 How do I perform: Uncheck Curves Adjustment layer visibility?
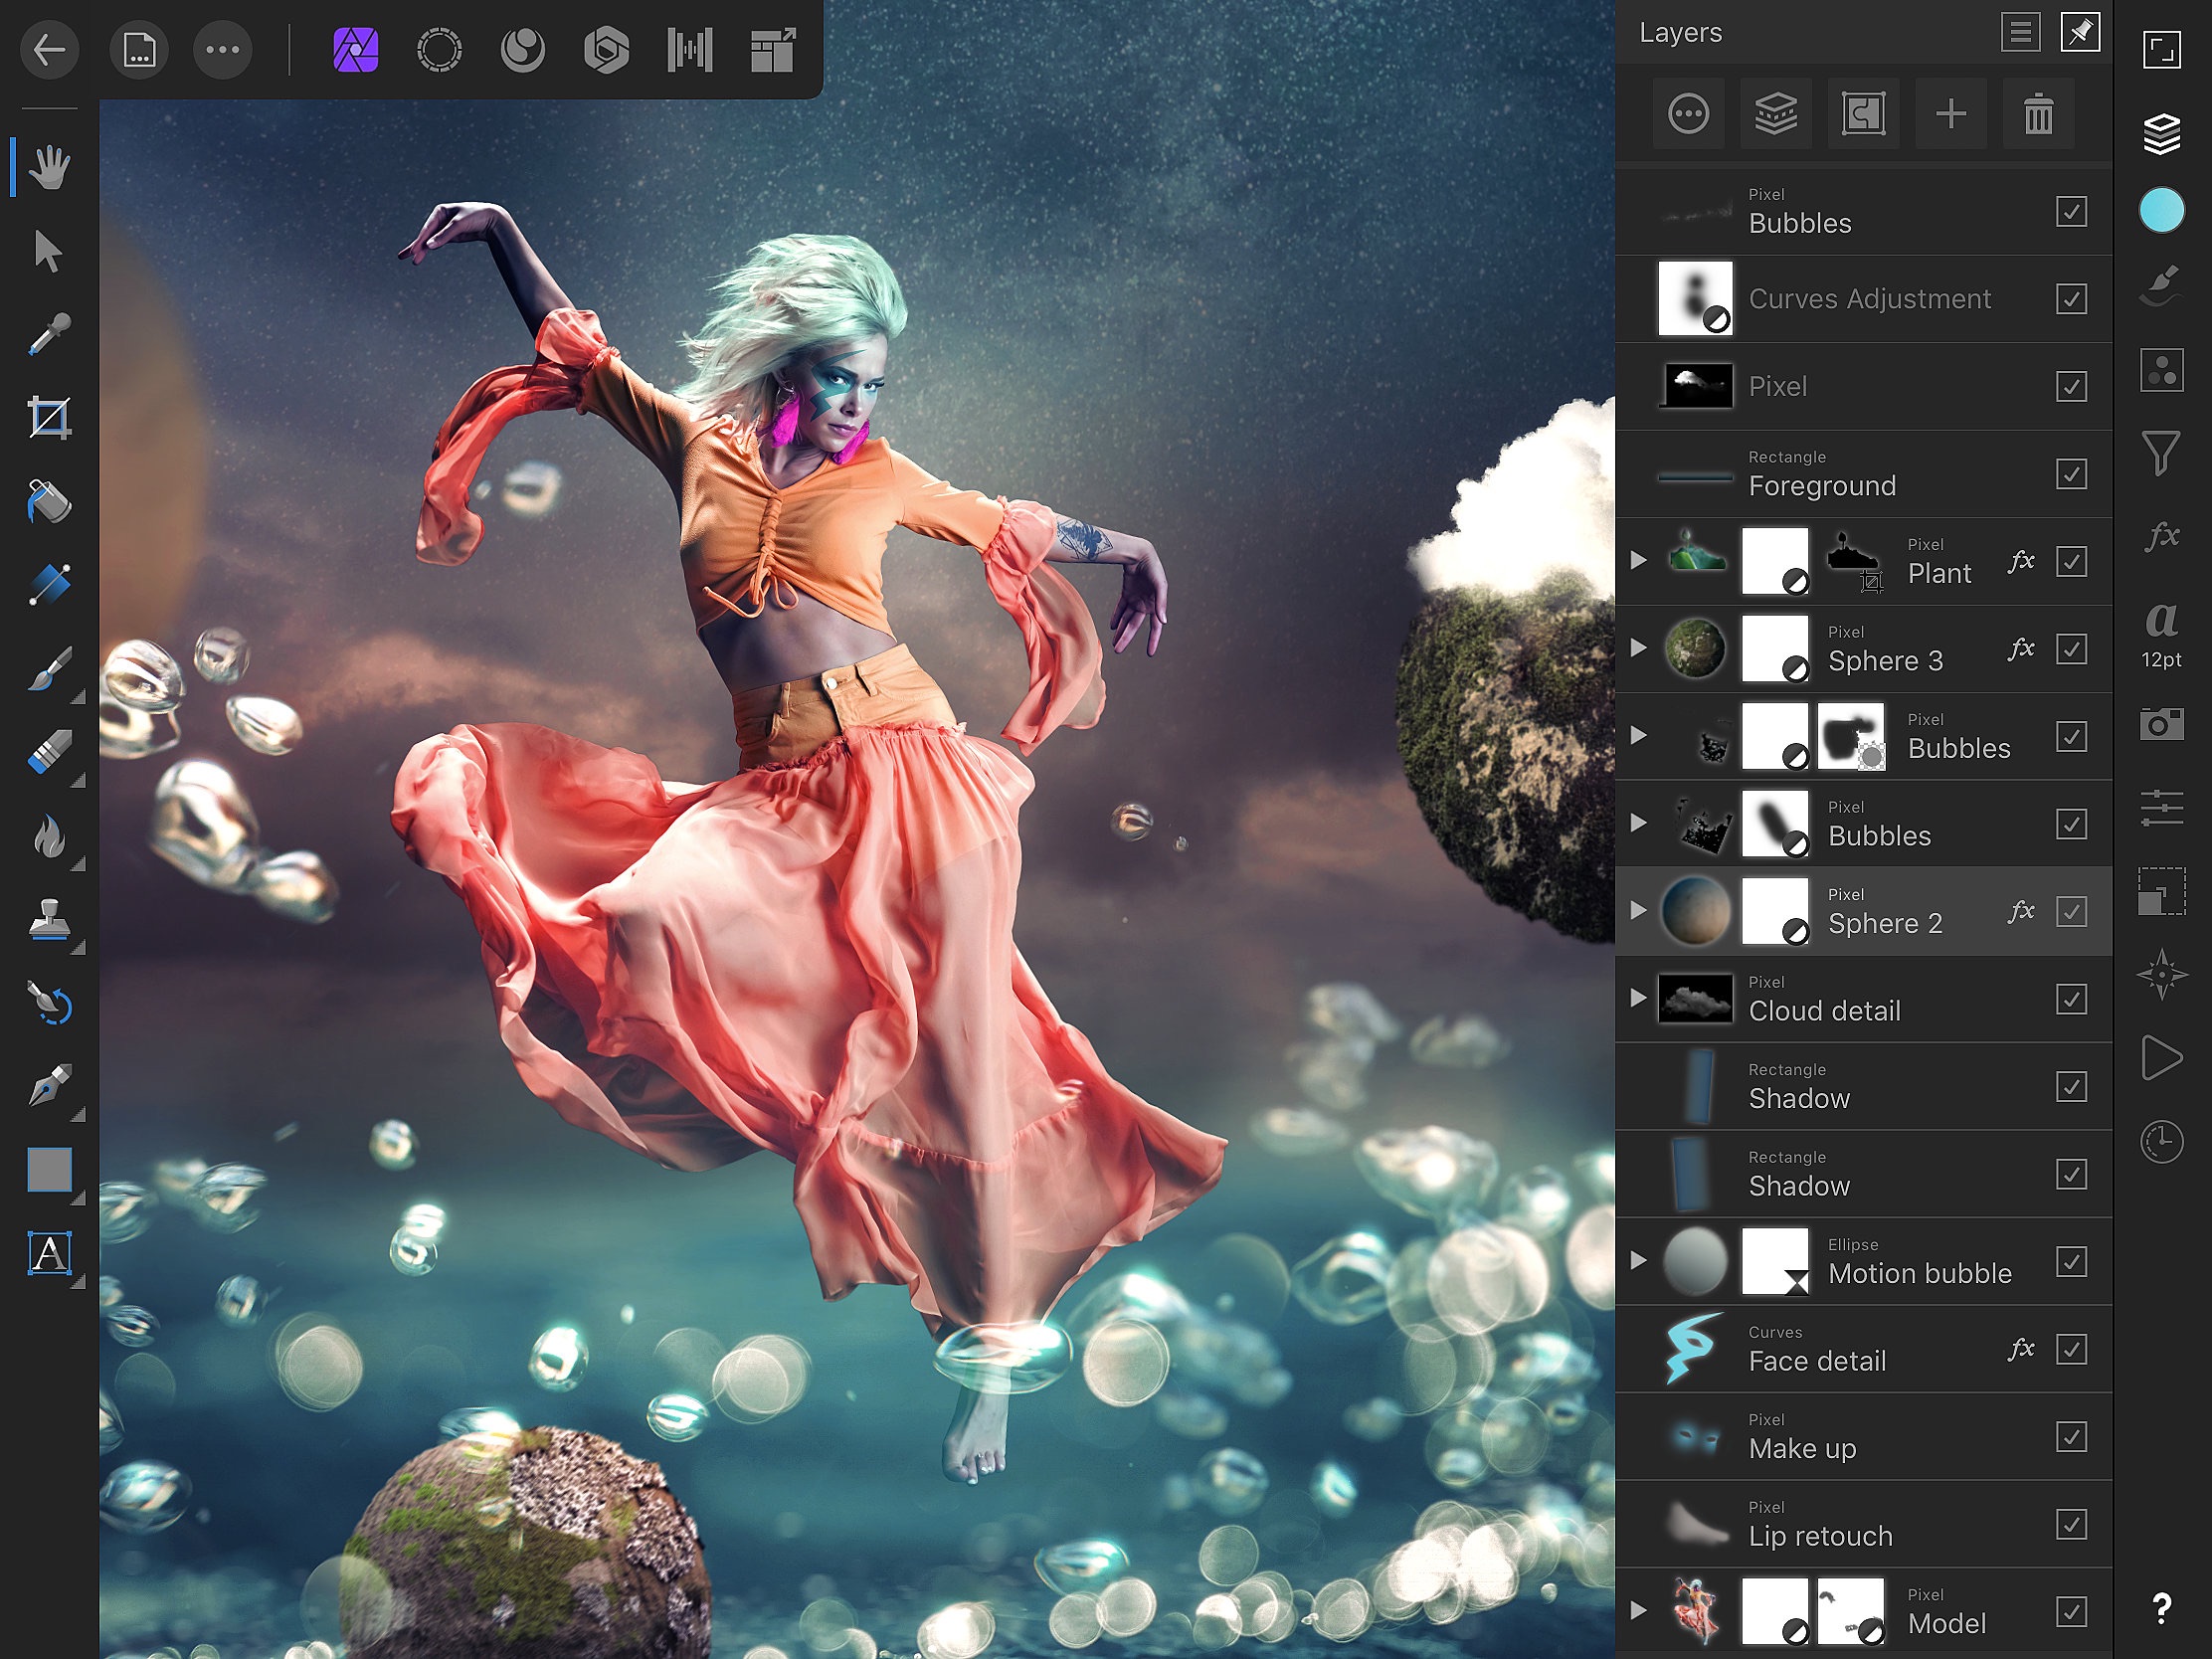click(2071, 299)
